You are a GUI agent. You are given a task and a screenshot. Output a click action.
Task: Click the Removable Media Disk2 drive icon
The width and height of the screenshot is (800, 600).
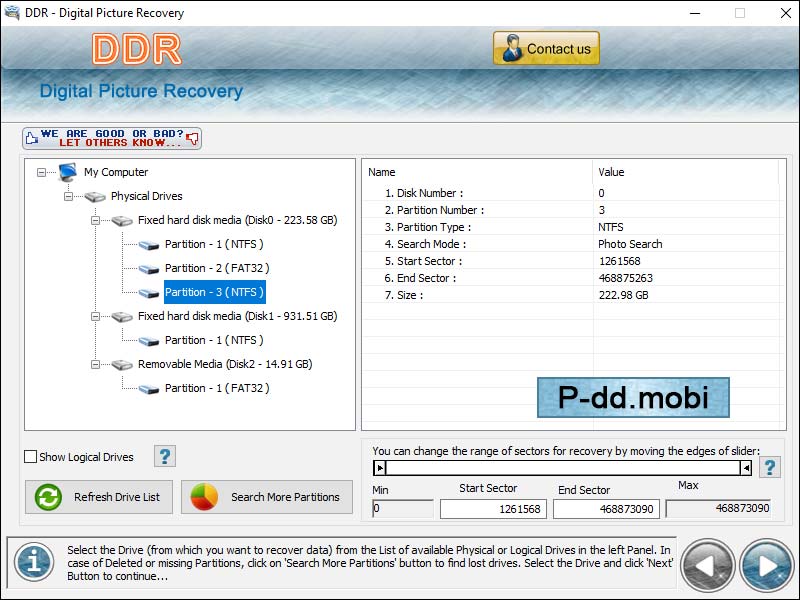[122, 364]
